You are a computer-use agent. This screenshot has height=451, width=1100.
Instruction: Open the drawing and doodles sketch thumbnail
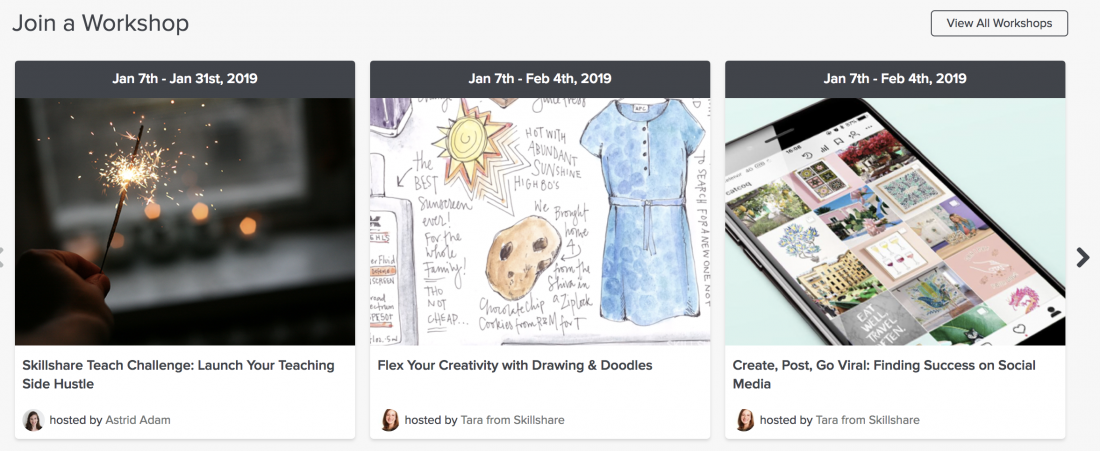tap(540, 222)
